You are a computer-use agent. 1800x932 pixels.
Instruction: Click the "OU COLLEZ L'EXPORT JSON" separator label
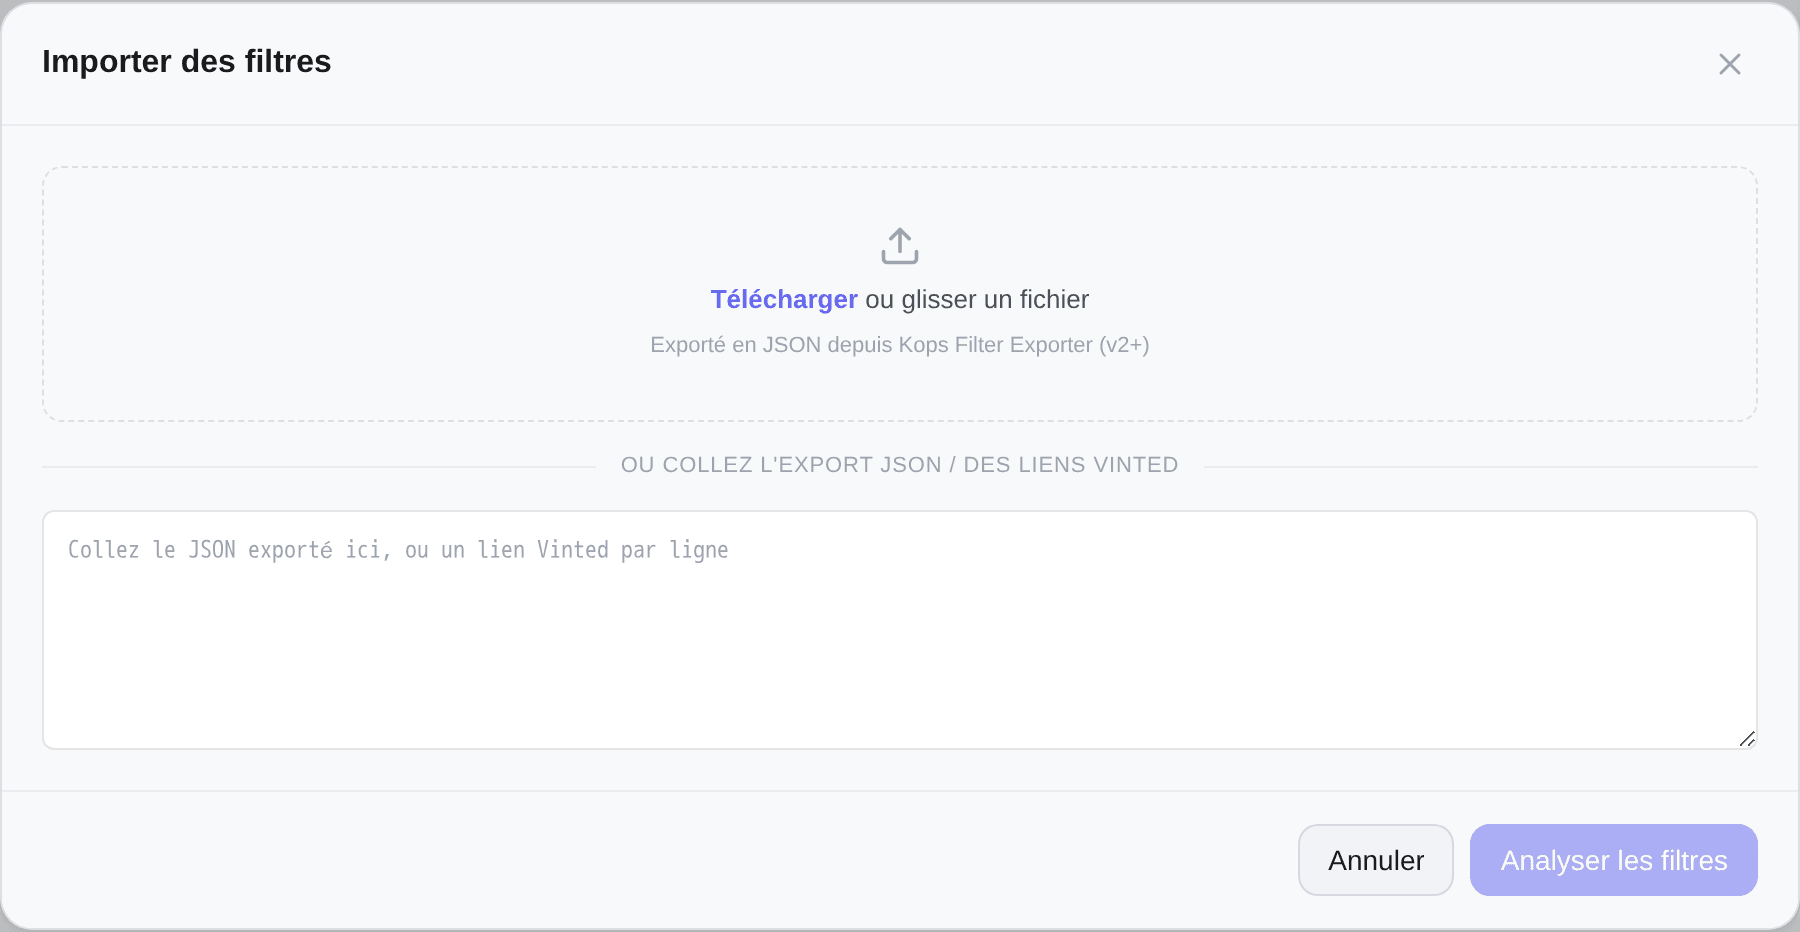(900, 465)
